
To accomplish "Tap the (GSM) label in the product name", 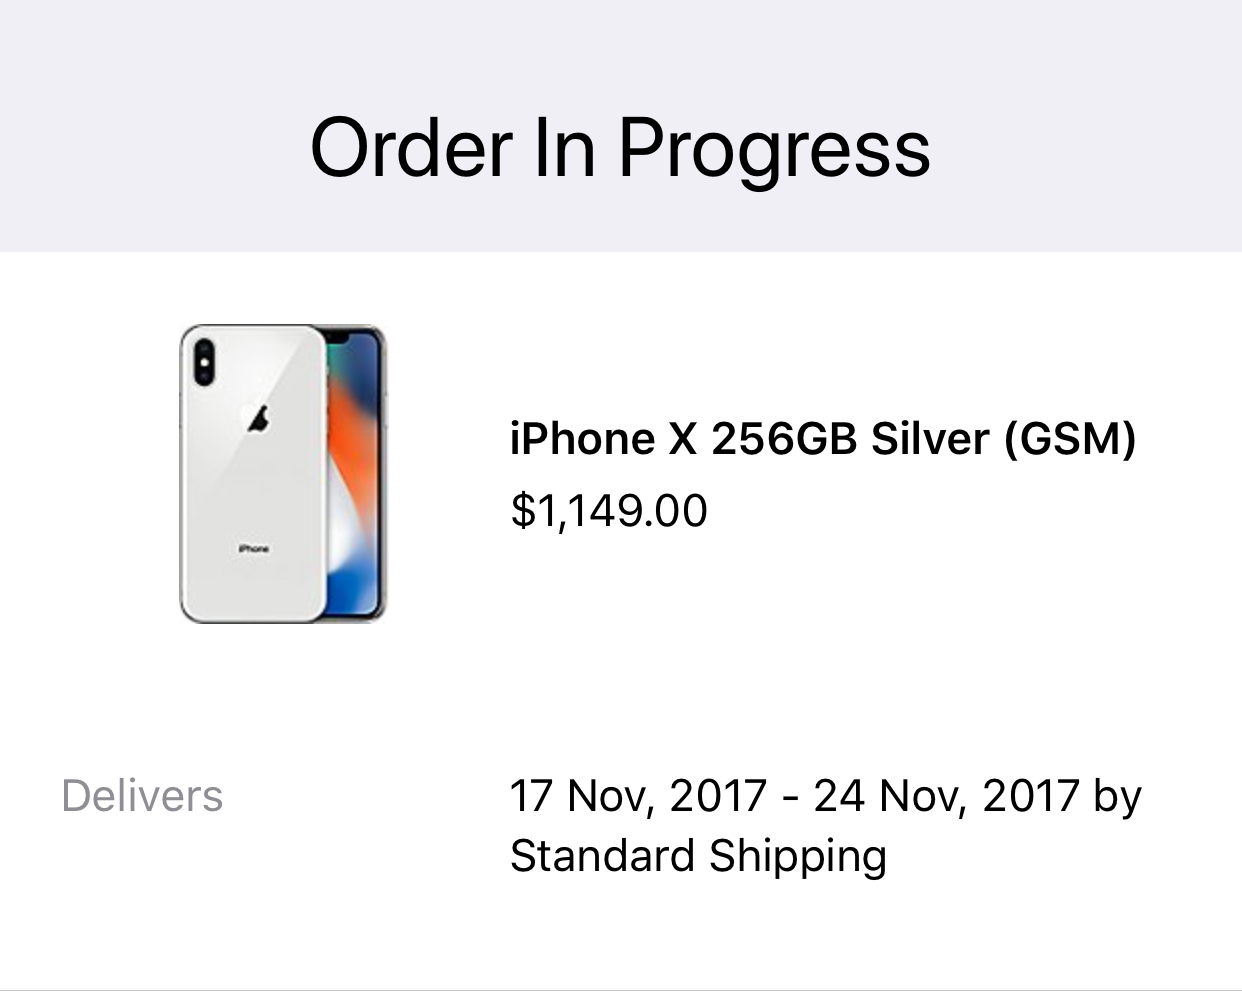I will (1070, 438).
